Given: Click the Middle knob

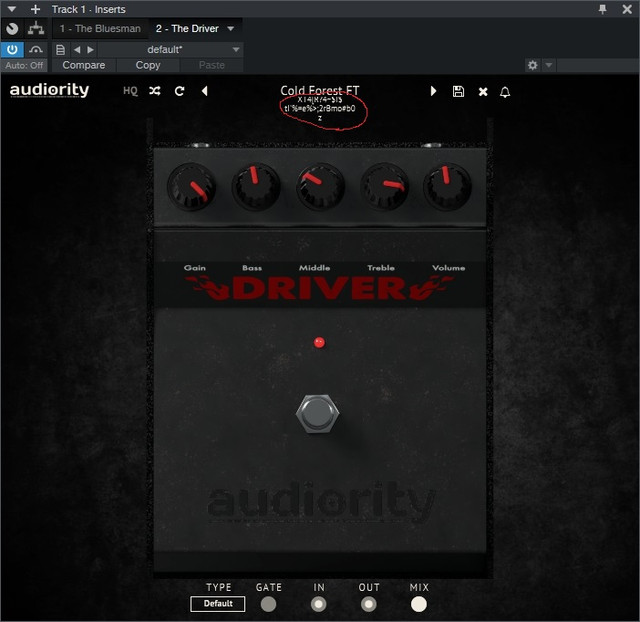Looking at the screenshot, I should point(320,187).
